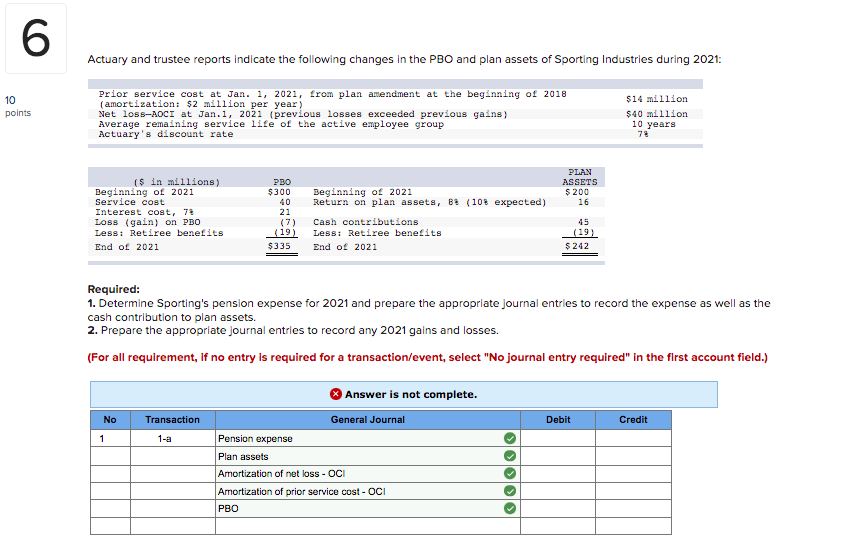
Task: Click the green checkmark beside PBO
Action: click(510, 509)
